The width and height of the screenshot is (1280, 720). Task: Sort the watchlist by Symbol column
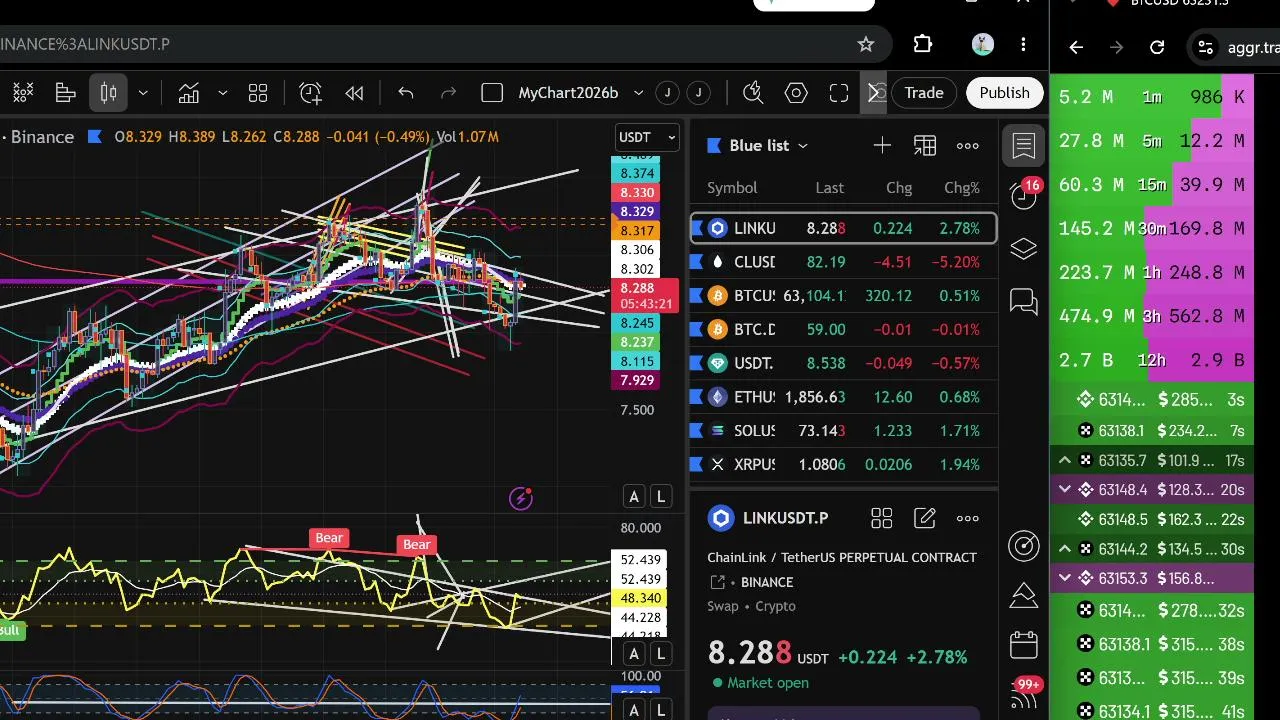click(x=732, y=188)
